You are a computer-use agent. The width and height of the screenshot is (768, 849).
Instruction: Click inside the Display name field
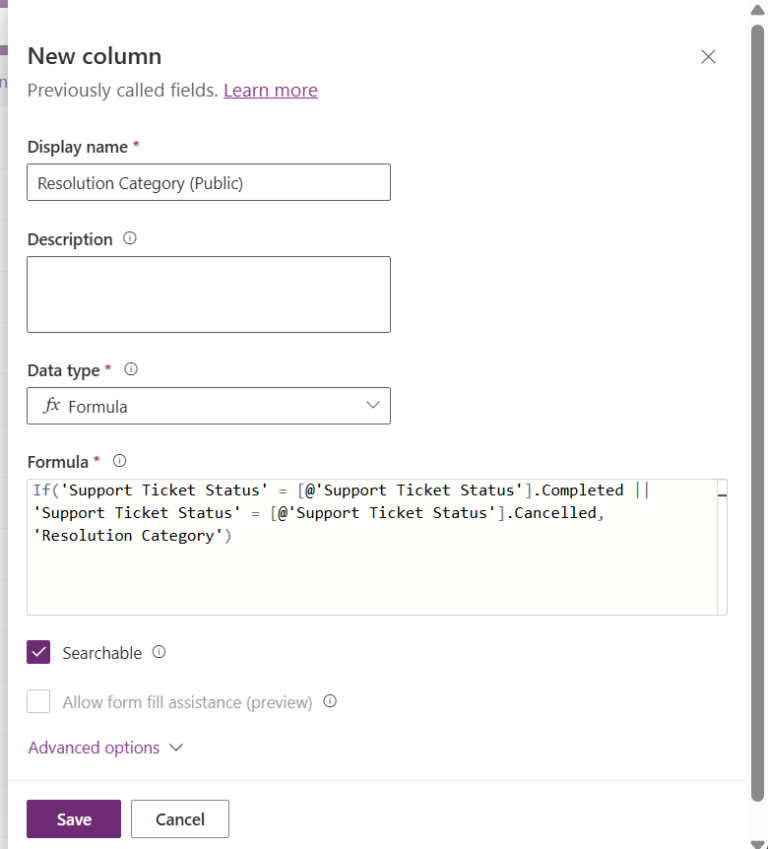point(208,182)
